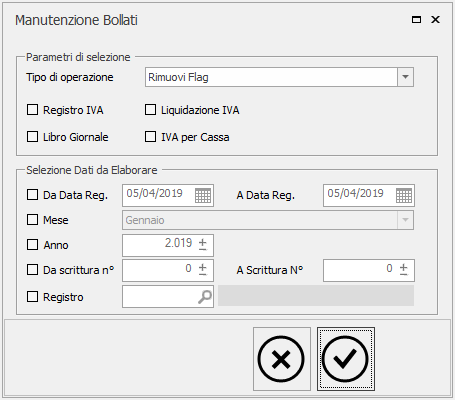Image resolution: width=455 pixels, height=400 pixels.
Task: Click the Registro search magnifier icon
Action: pyautogui.click(x=205, y=297)
